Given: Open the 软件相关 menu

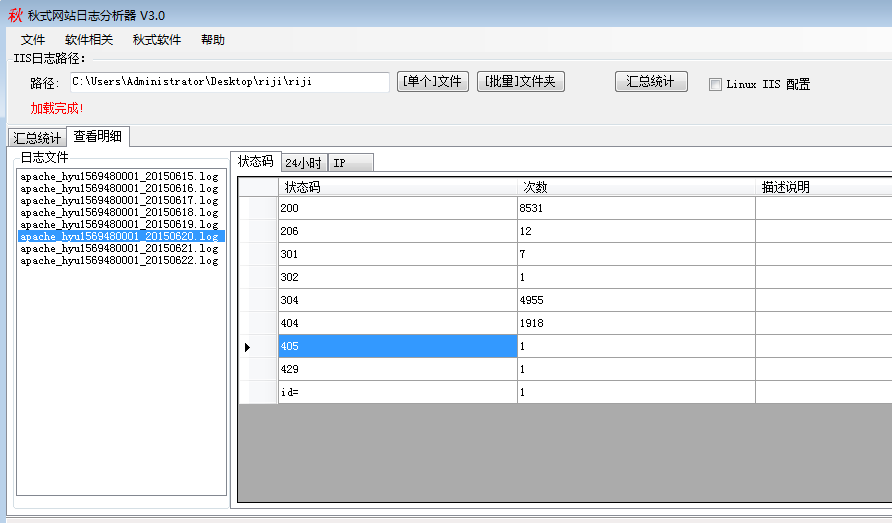Looking at the screenshot, I should point(89,40).
